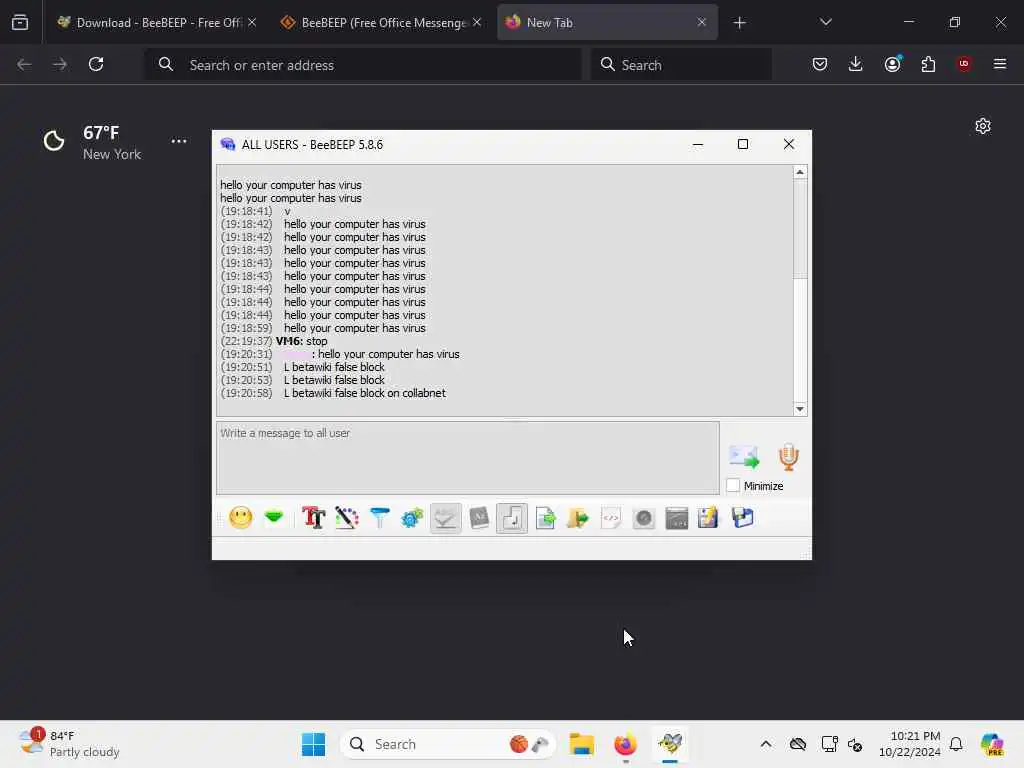Image resolution: width=1024 pixels, height=768 pixels.
Task: Click the blue funnel filter icon
Action: [379, 518]
